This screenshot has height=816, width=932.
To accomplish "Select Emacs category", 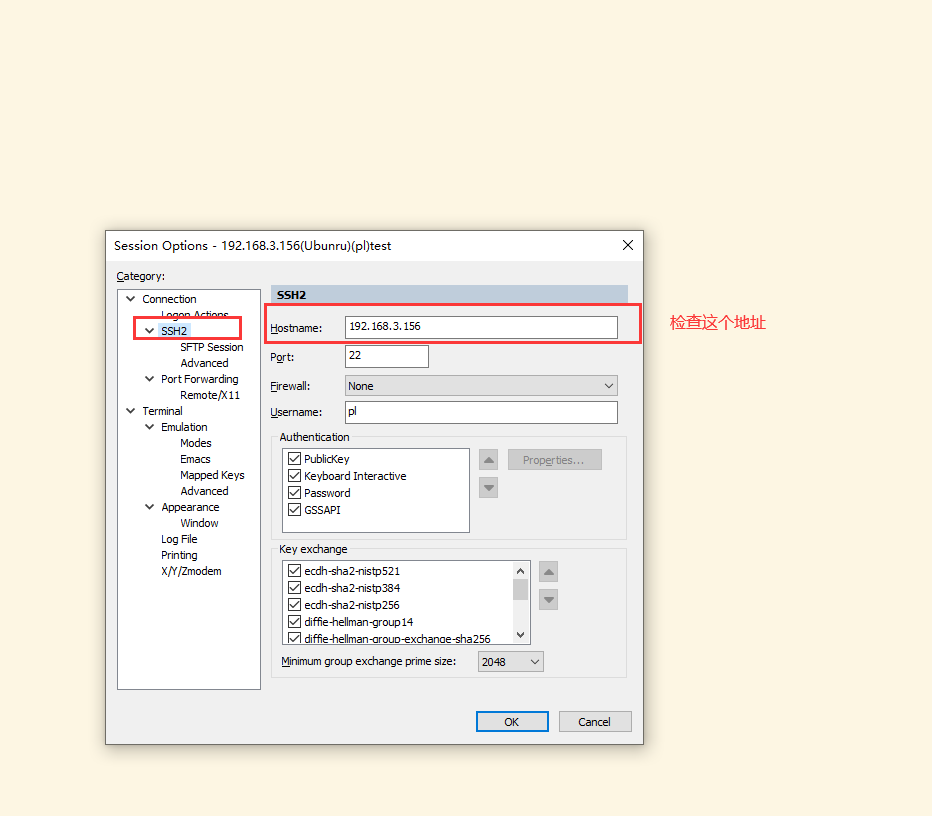I will point(195,459).
